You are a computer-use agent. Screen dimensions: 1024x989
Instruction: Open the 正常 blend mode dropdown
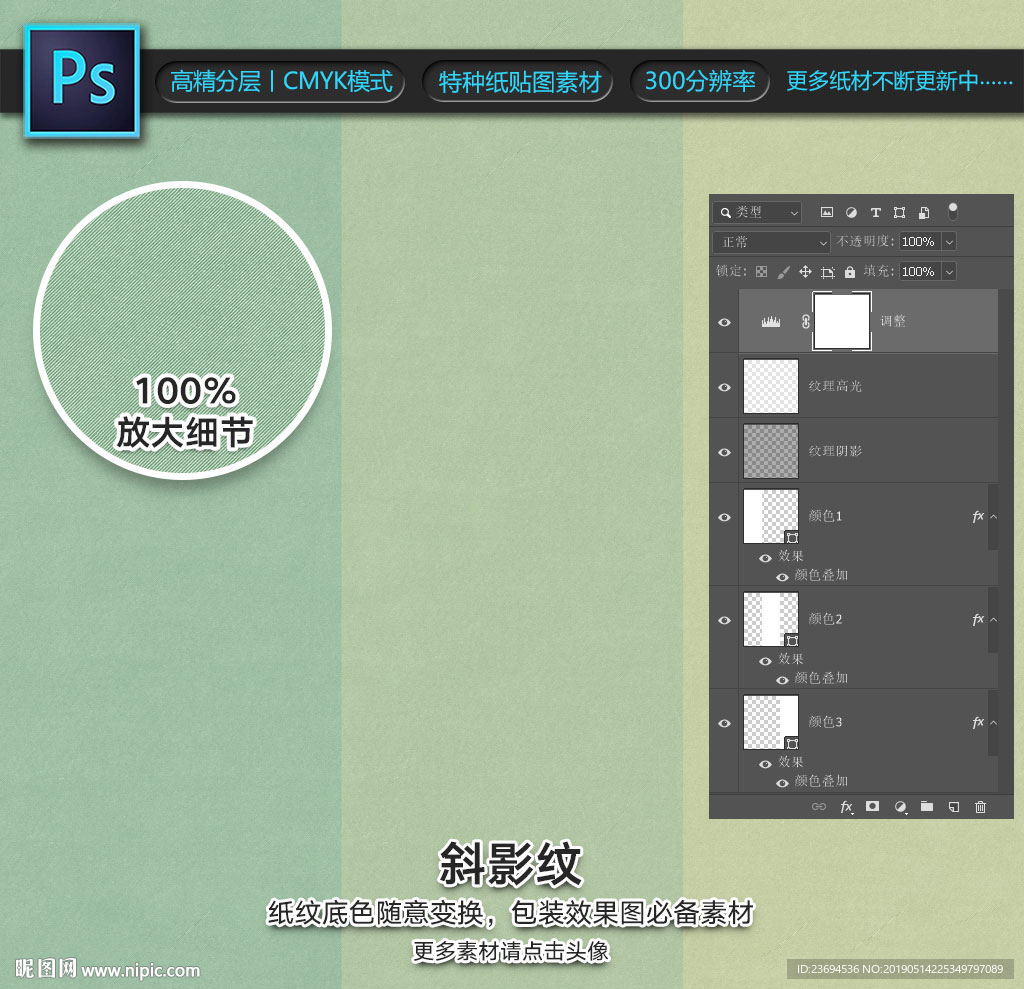772,242
